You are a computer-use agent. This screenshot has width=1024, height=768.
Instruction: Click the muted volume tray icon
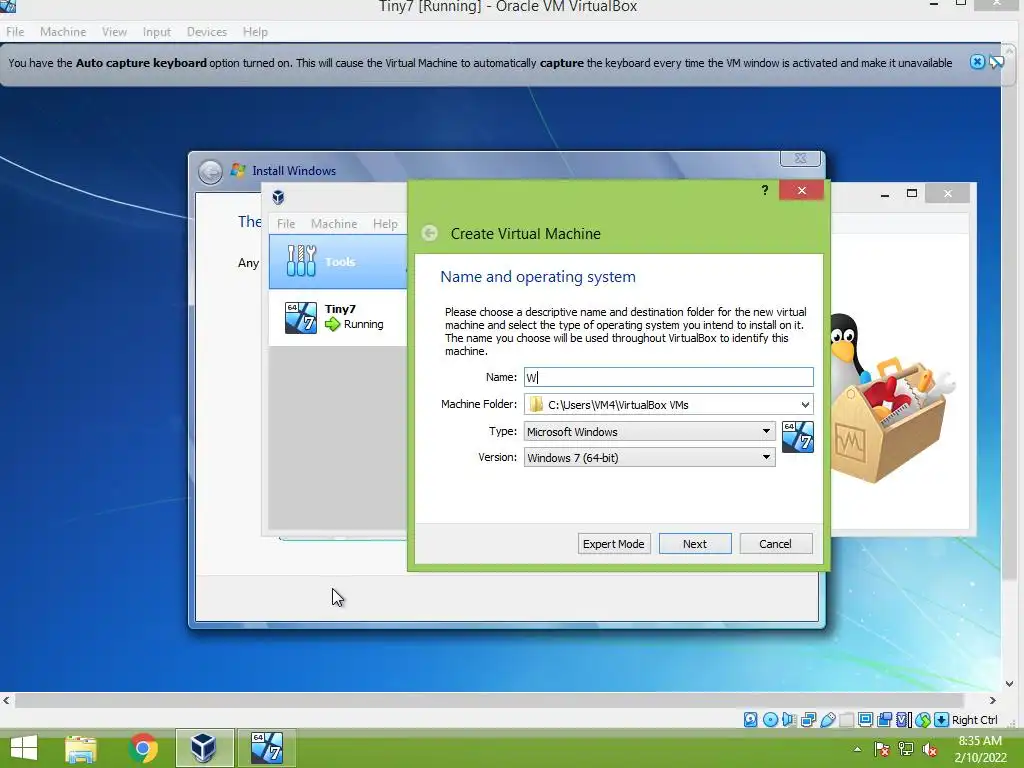[x=930, y=749]
